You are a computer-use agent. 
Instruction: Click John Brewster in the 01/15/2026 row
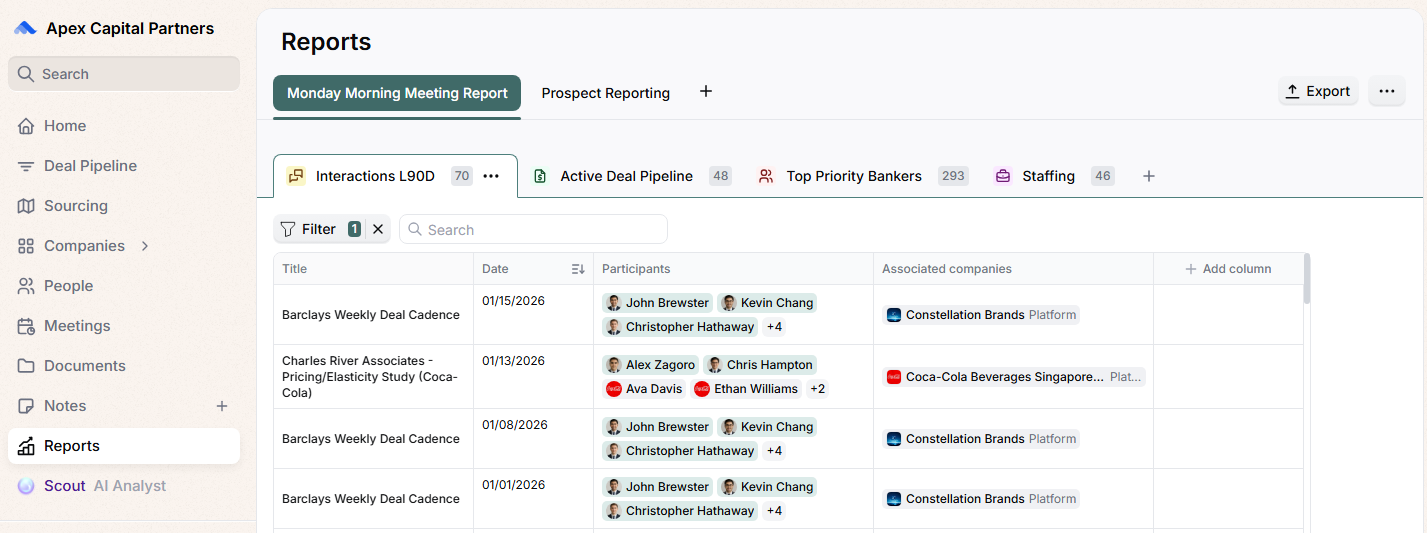point(658,303)
